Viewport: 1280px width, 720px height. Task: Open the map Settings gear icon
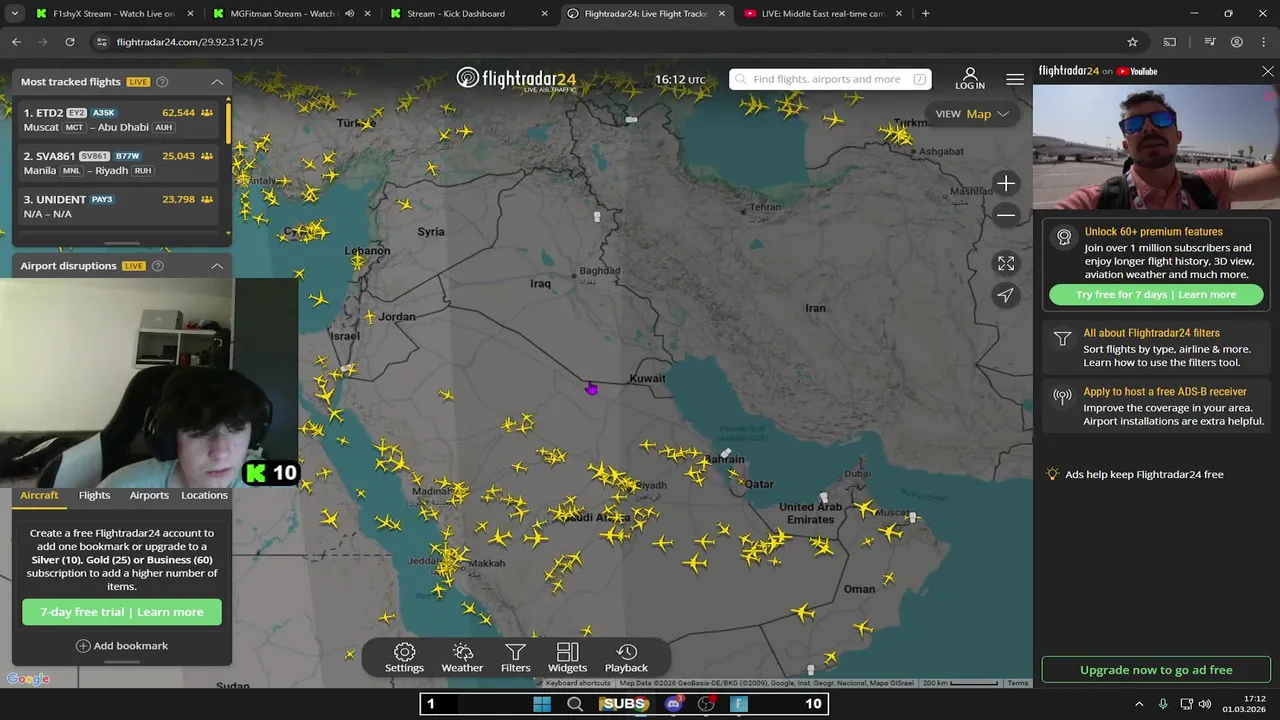[404, 658]
